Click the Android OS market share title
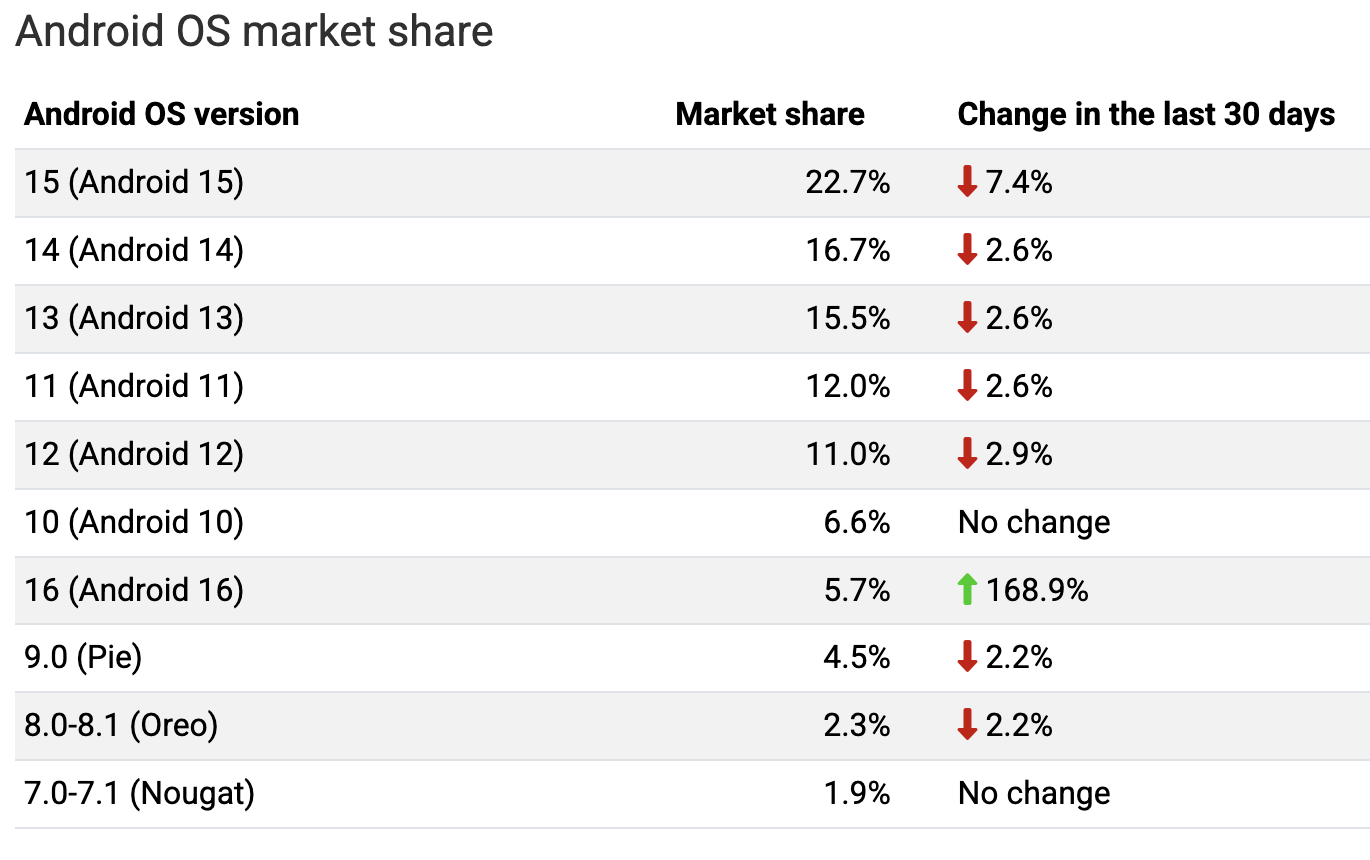1370x860 pixels. click(x=254, y=32)
